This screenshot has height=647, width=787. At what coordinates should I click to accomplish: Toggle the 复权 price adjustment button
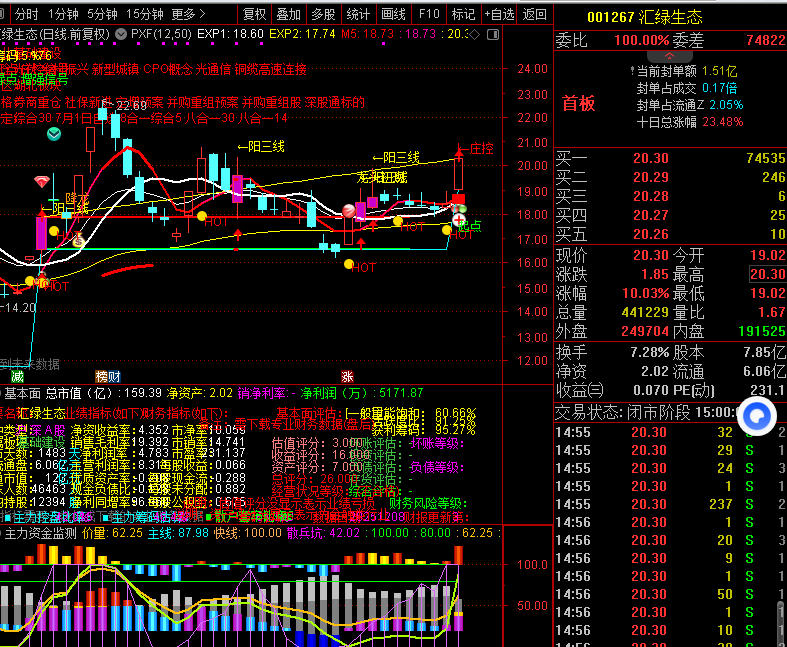pyautogui.click(x=255, y=14)
